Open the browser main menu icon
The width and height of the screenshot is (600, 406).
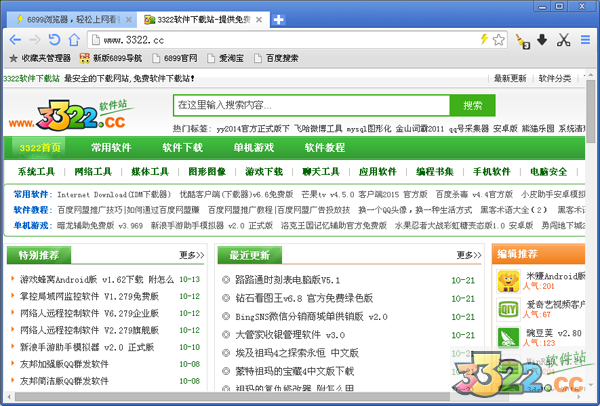coord(585,39)
